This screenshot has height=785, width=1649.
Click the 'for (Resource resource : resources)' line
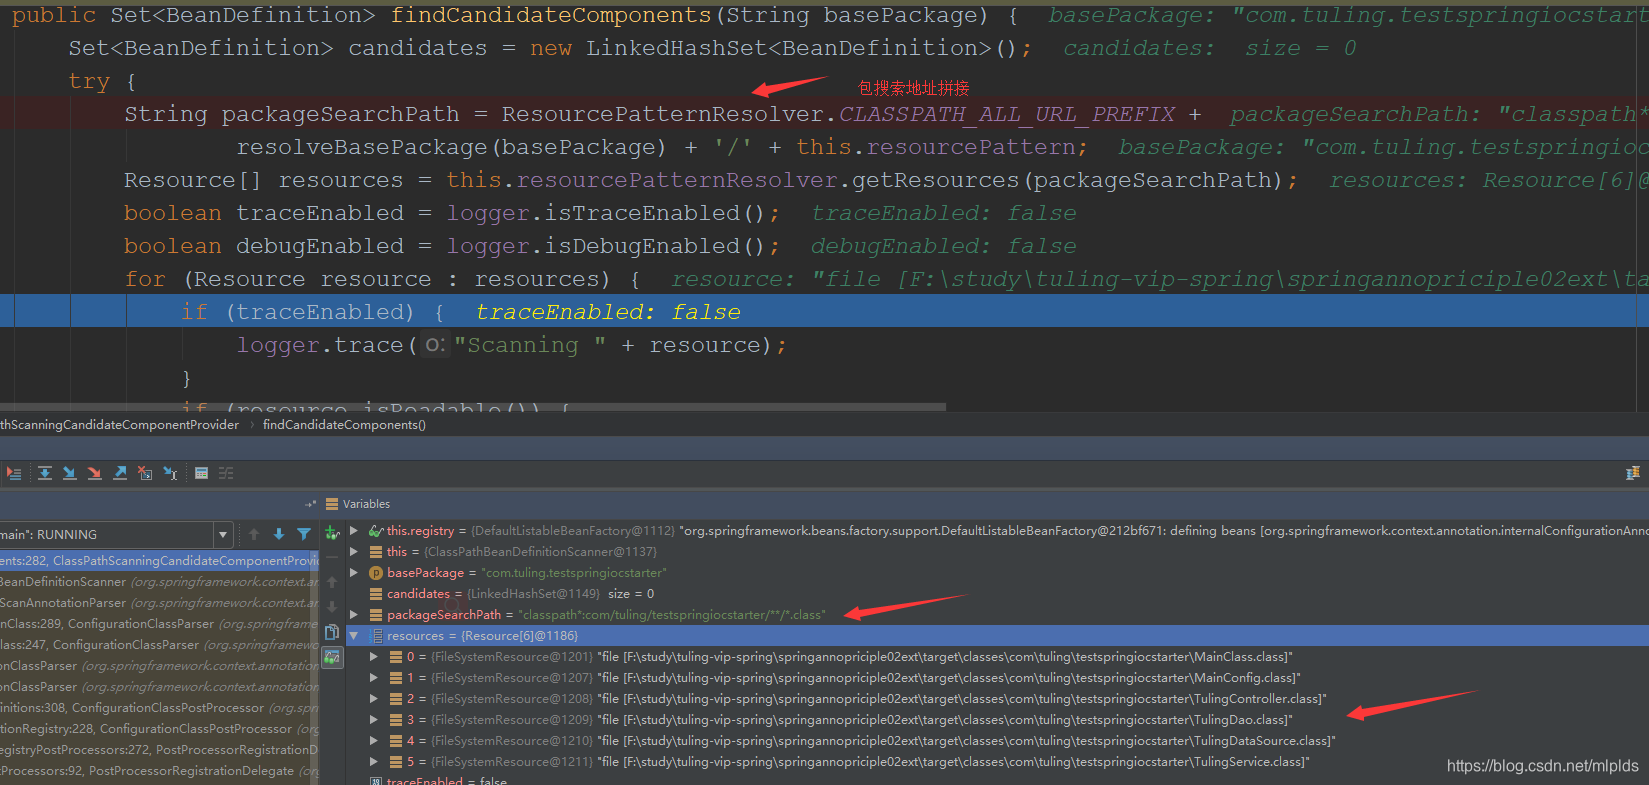pos(824,279)
